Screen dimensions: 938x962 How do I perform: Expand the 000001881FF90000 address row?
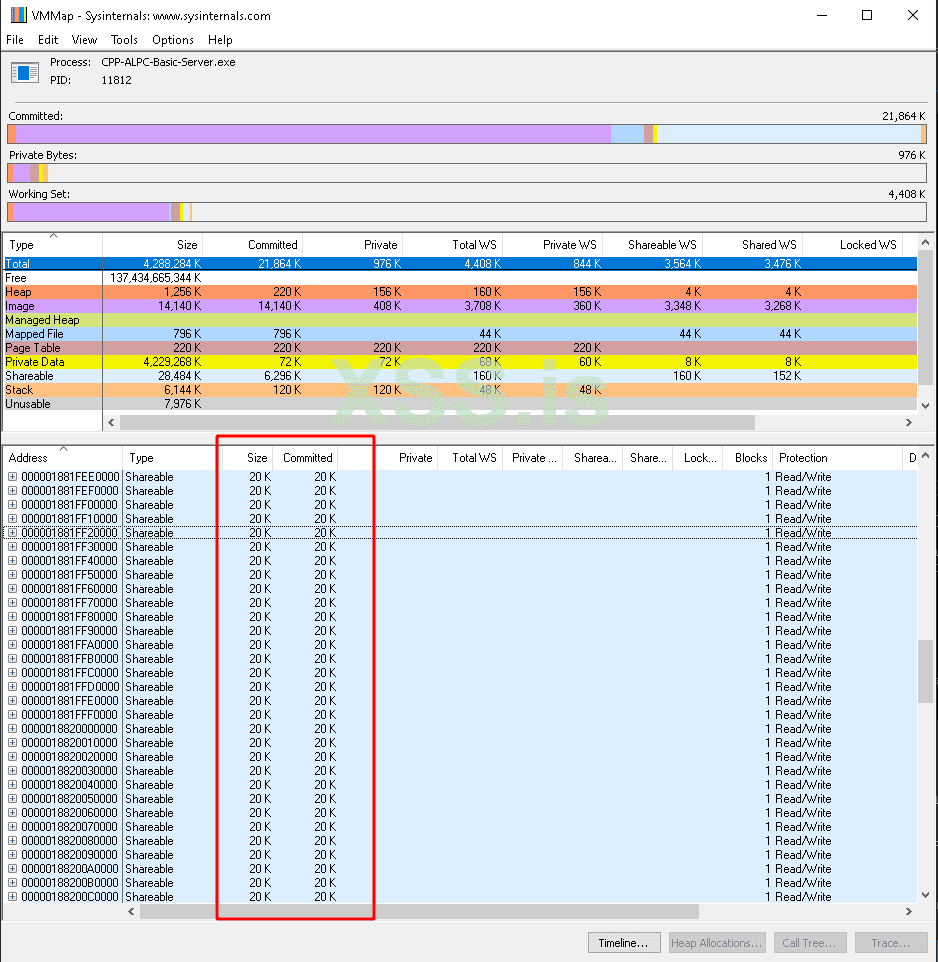pyautogui.click(x=13, y=631)
